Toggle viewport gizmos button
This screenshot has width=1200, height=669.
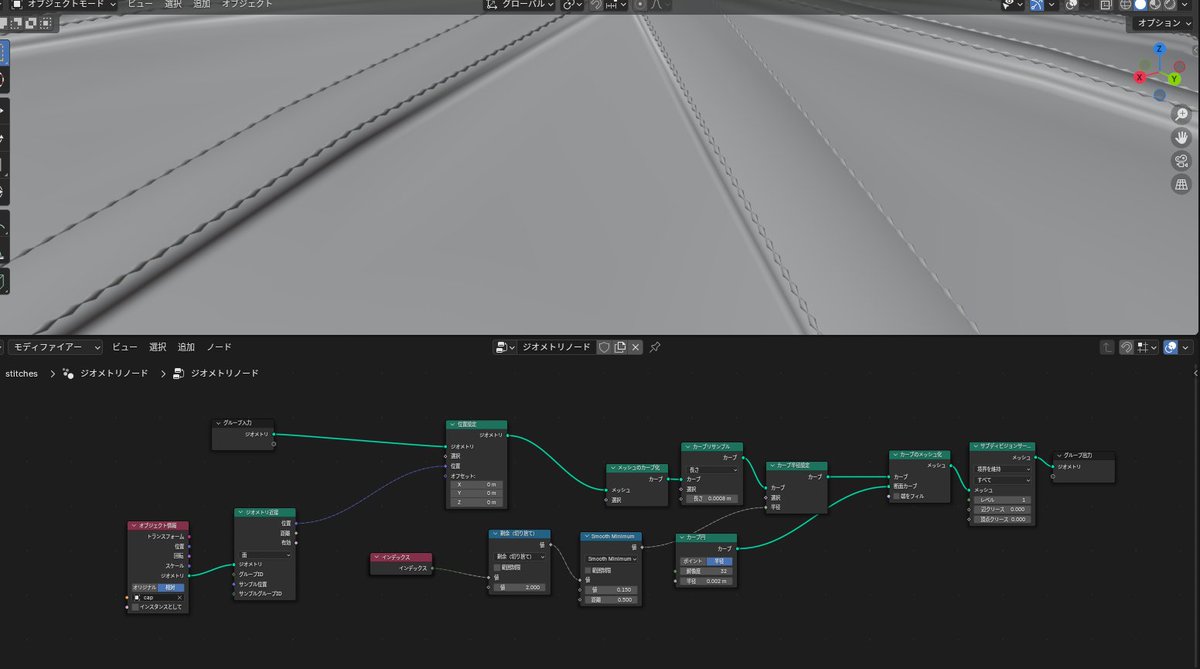point(1038,4)
